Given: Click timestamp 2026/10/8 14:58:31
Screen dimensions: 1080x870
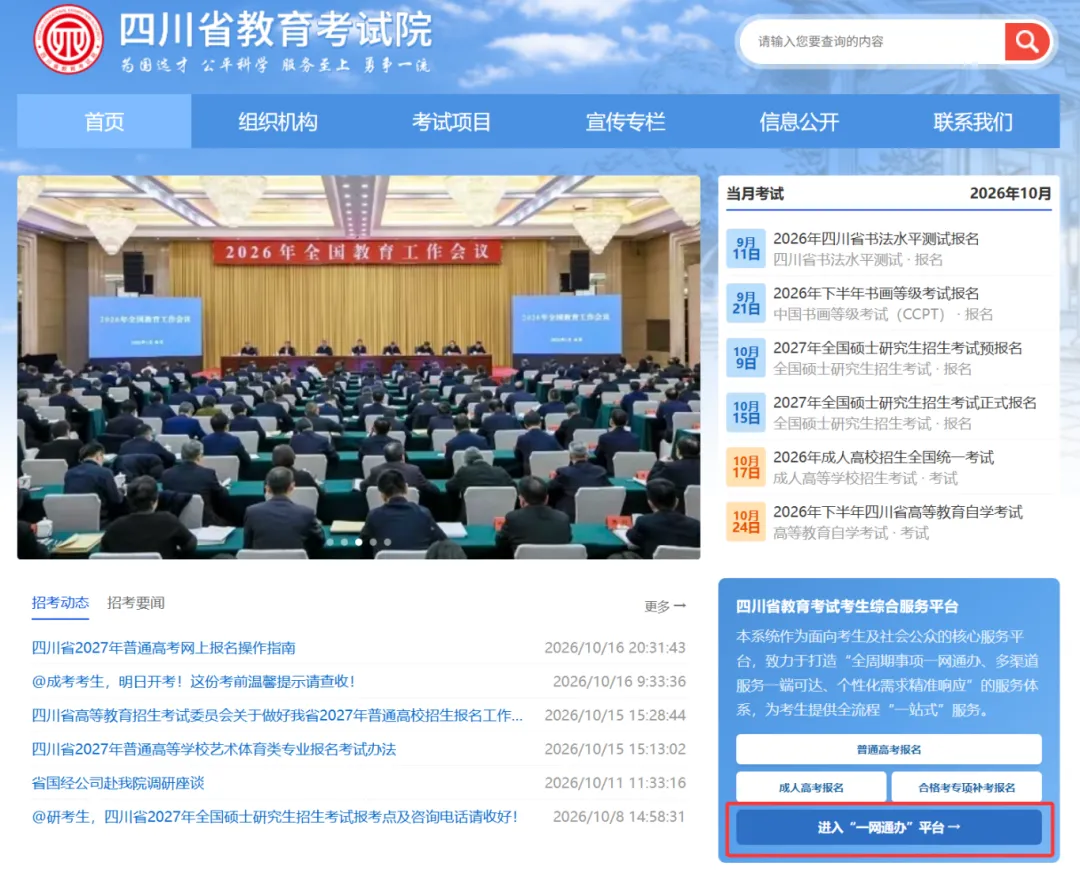Looking at the screenshot, I should click(619, 817).
